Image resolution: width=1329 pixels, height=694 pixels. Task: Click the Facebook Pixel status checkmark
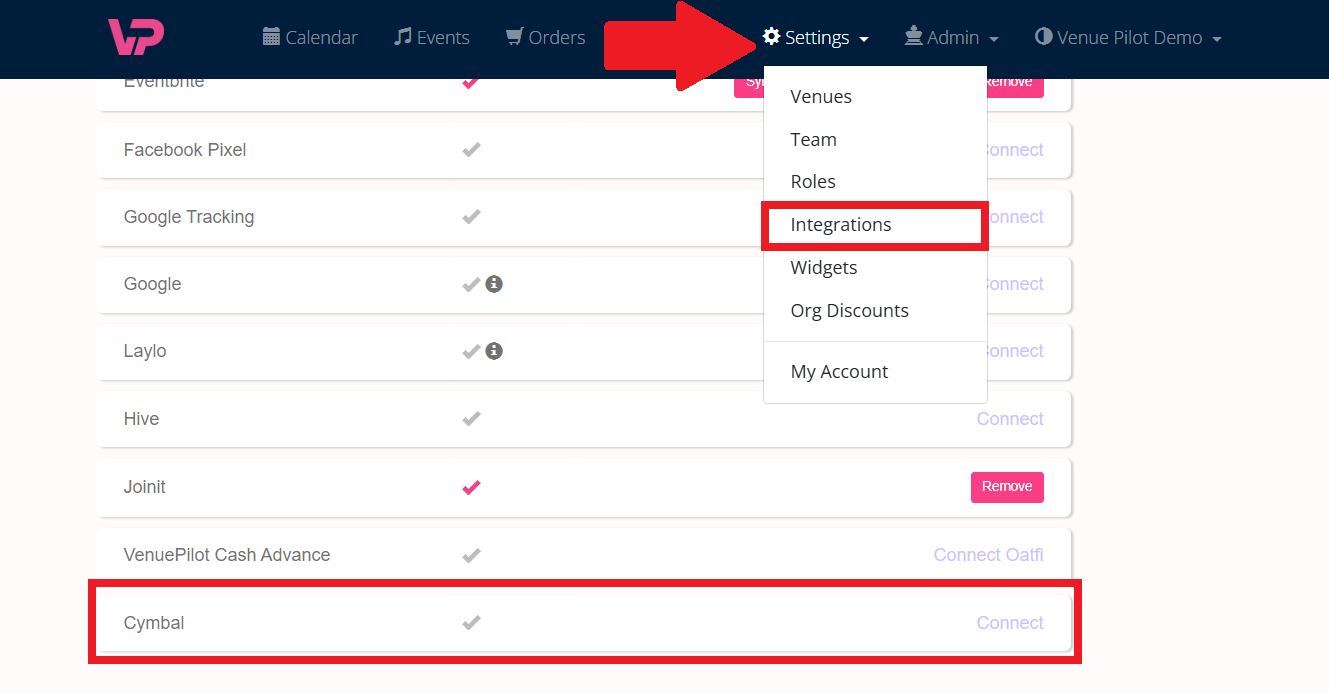point(471,150)
